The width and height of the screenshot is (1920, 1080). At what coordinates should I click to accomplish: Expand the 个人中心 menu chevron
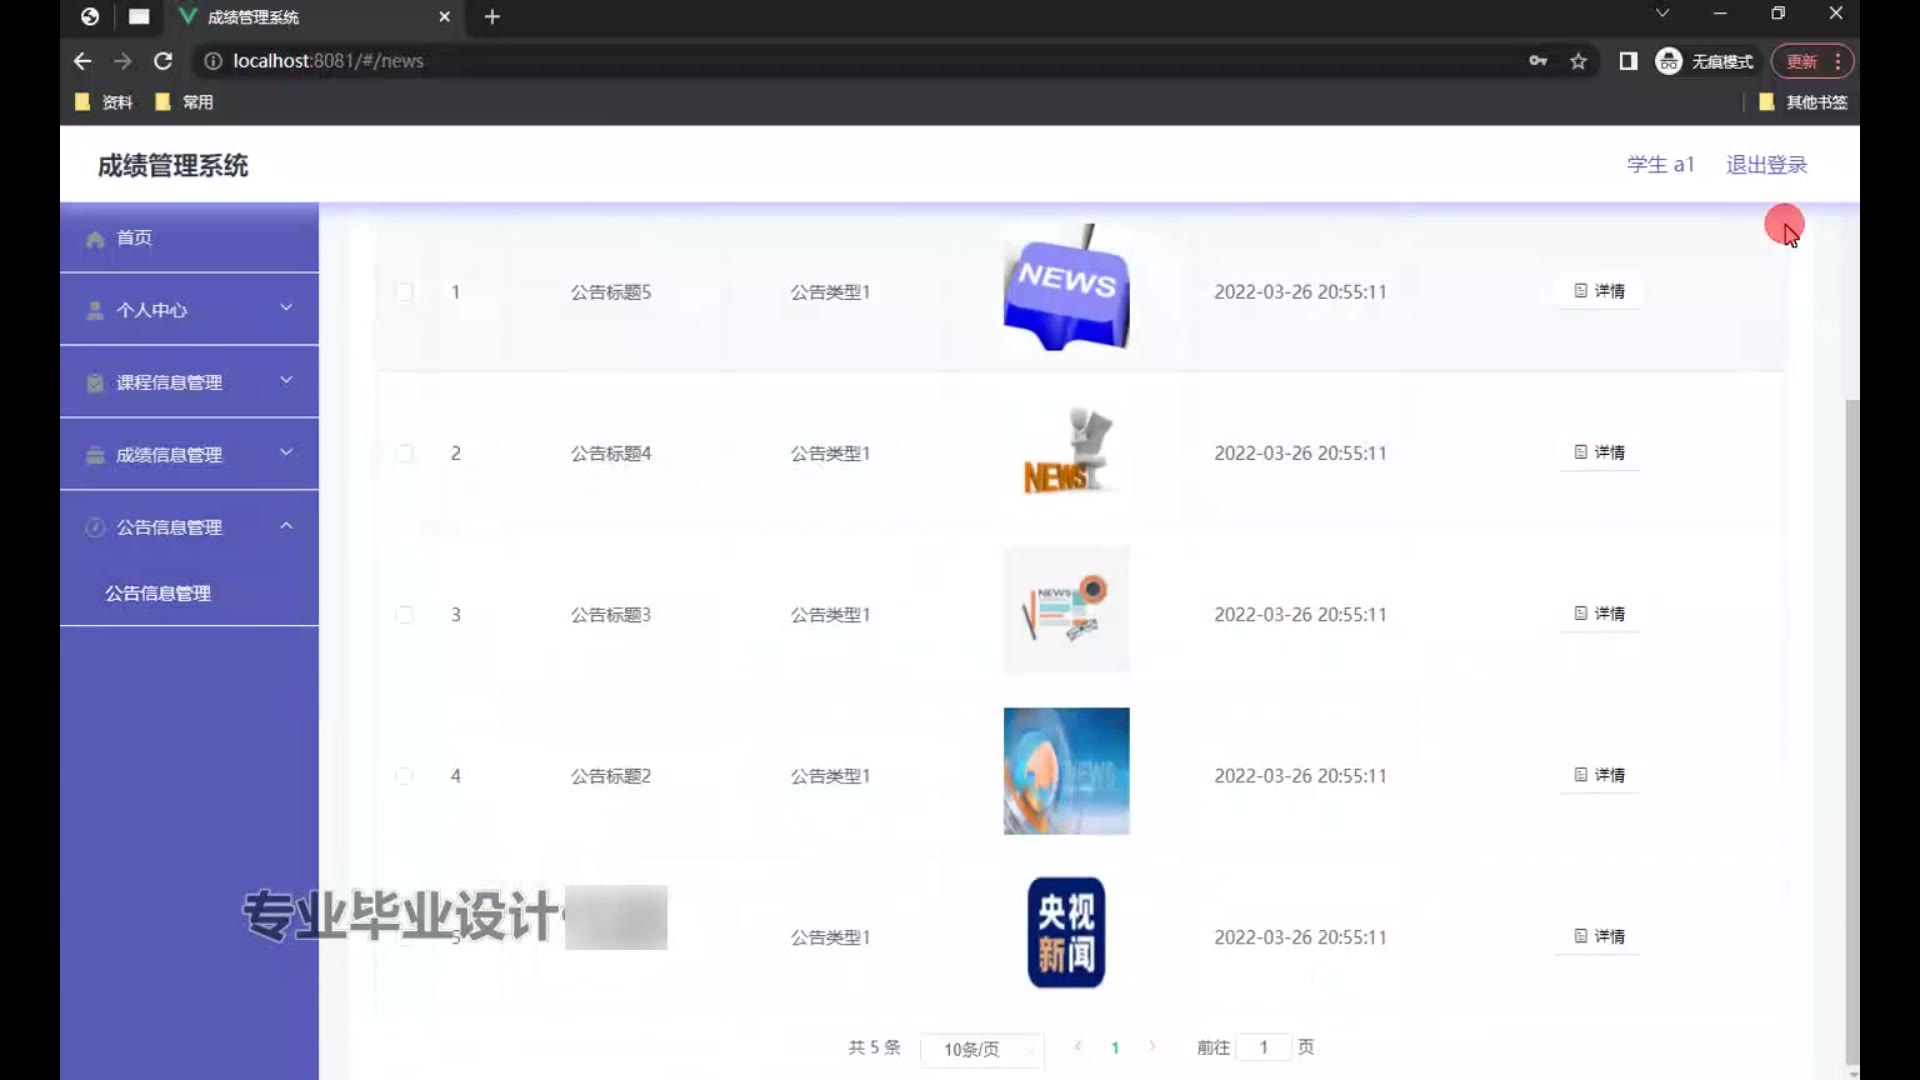pyautogui.click(x=286, y=308)
